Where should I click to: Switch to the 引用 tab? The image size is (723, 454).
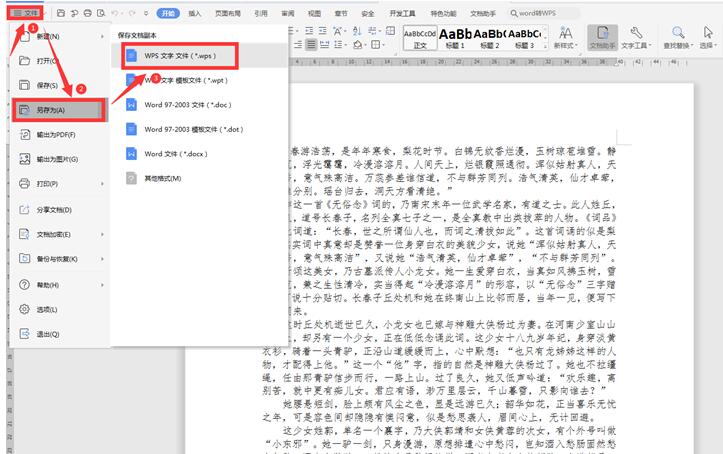click(x=261, y=13)
